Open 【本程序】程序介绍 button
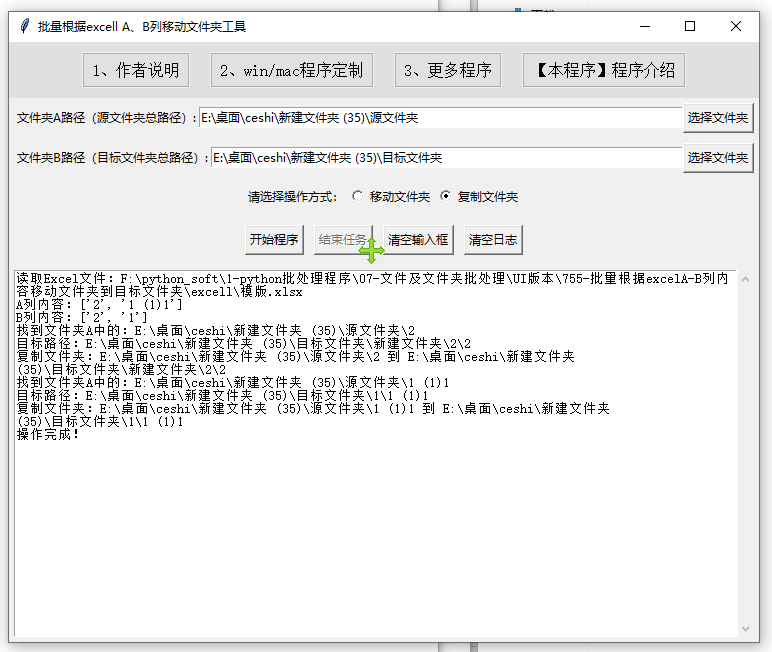Screen dimensions: 772x652 pyautogui.click(x=604, y=70)
